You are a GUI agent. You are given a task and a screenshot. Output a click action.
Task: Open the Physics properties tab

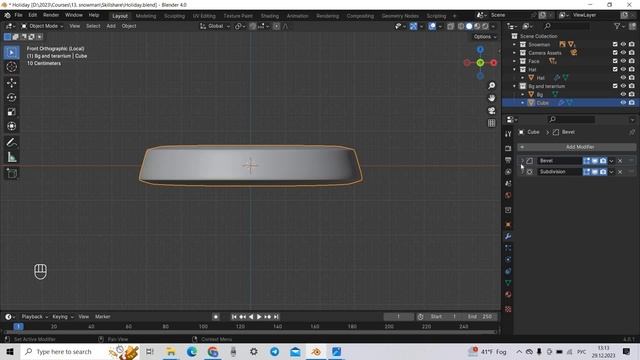tap(508, 259)
